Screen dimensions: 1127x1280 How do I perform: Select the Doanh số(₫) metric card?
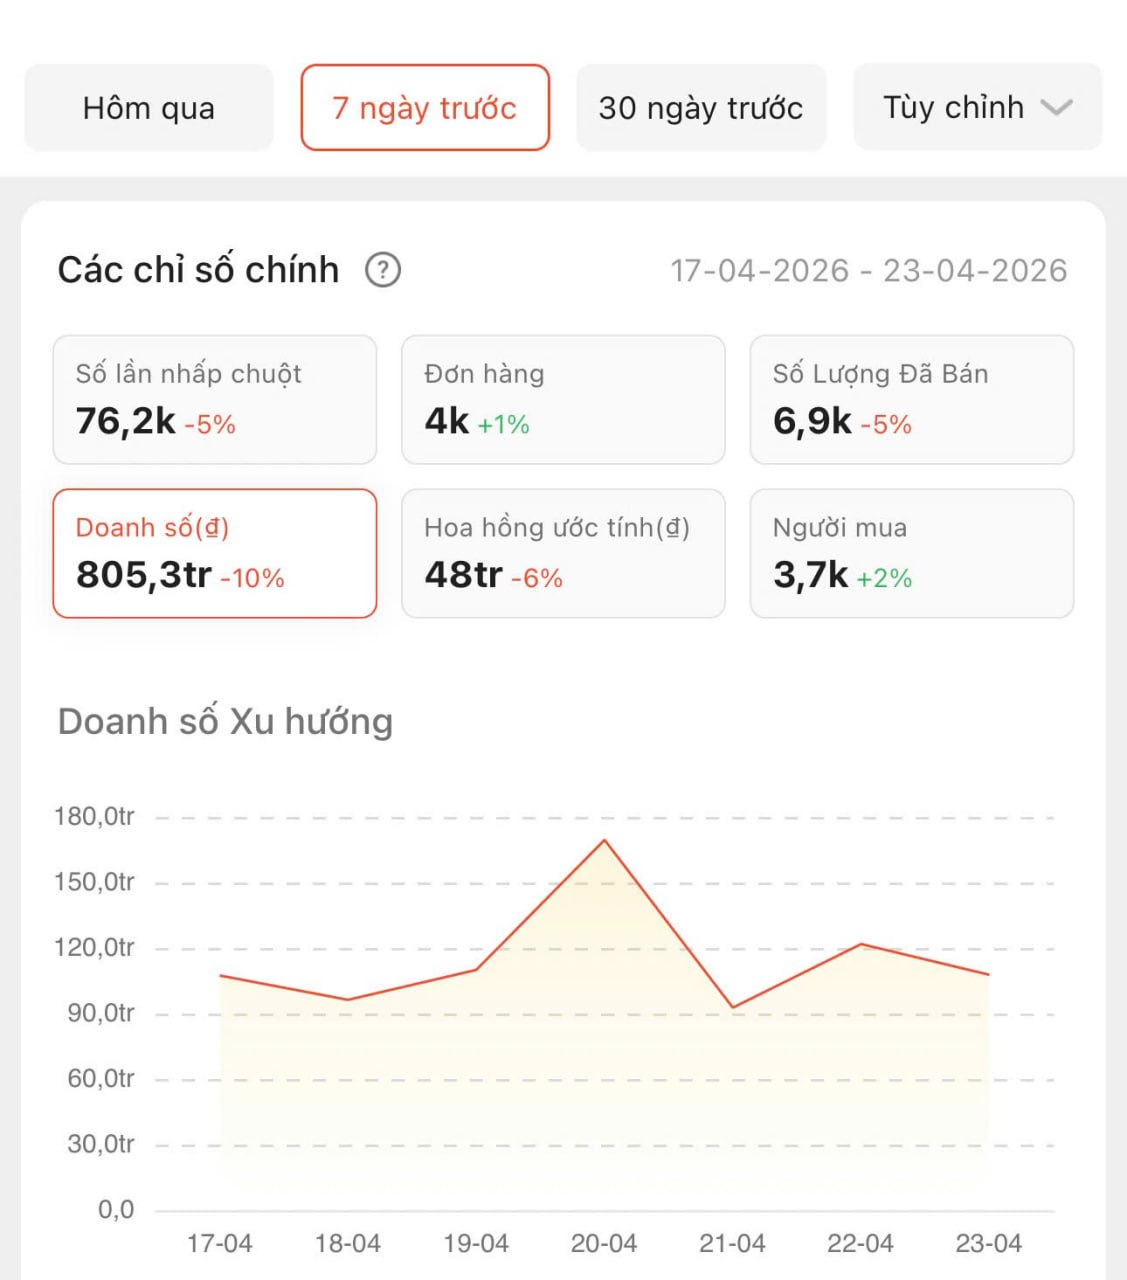(215, 553)
